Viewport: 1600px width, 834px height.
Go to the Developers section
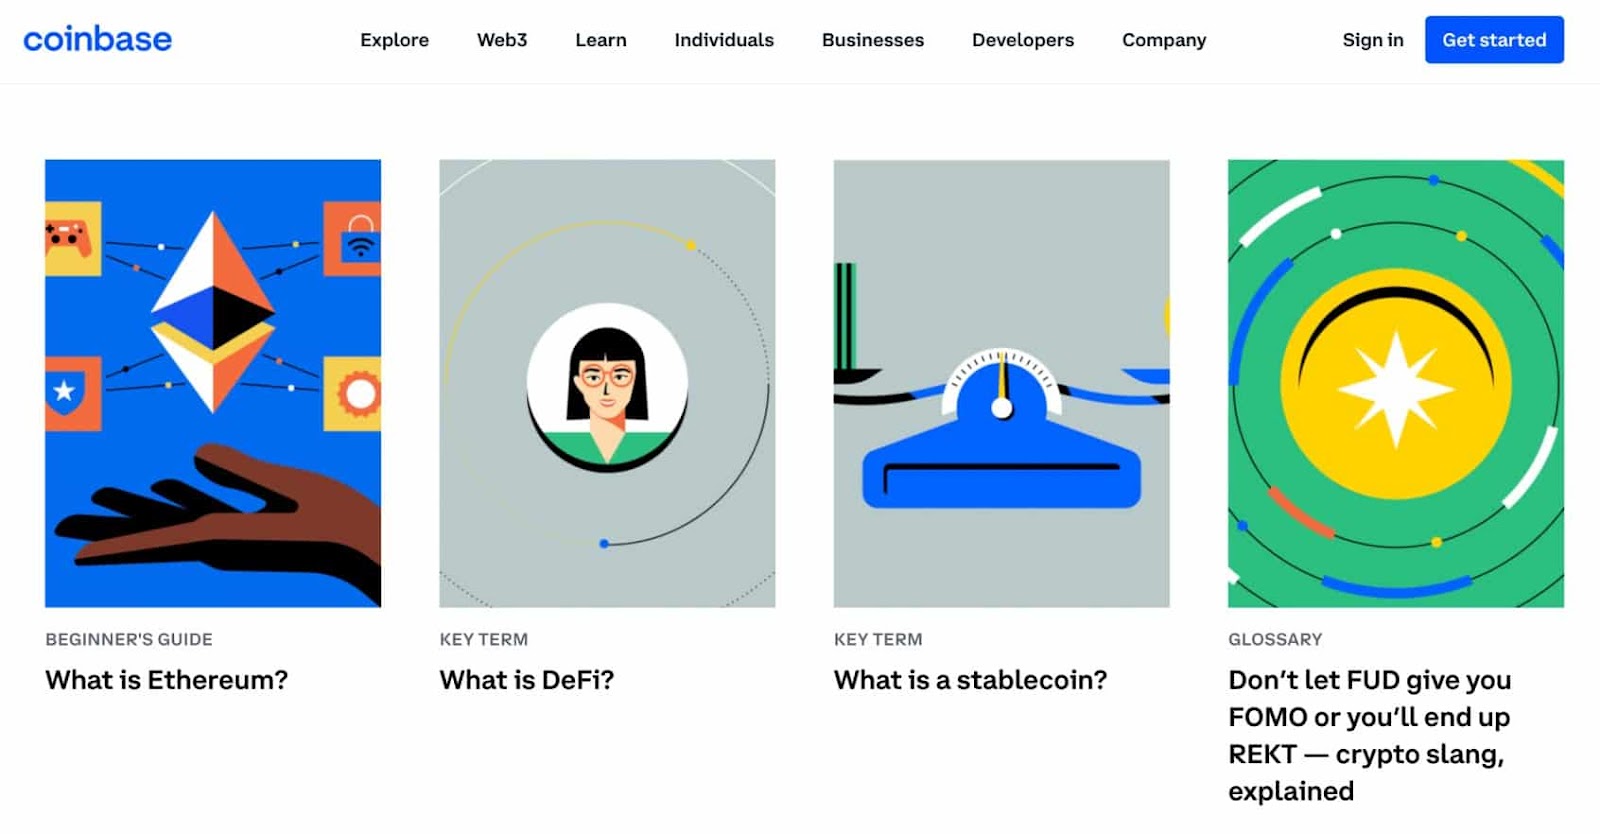[x=1022, y=40]
